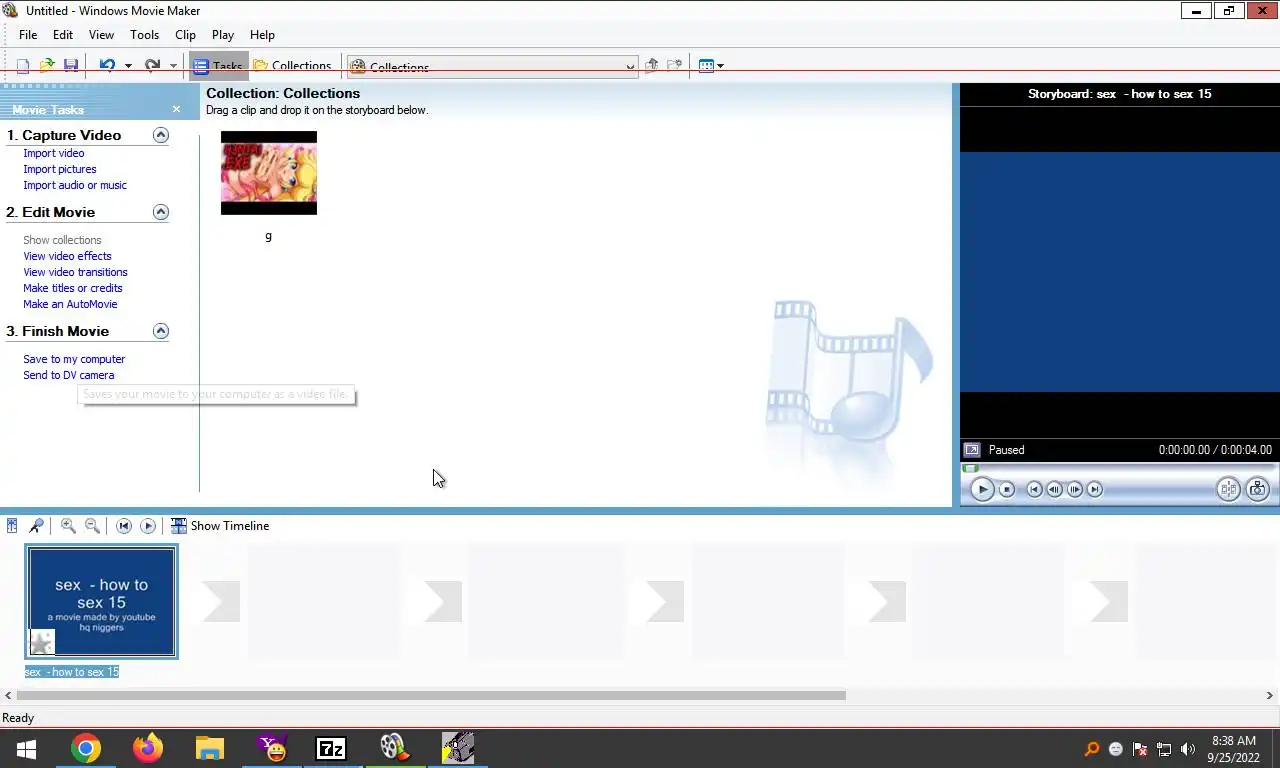Open the Undo history dropdown arrow
Viewport: 1280px width, 768px height.
[x=128, y=66]
